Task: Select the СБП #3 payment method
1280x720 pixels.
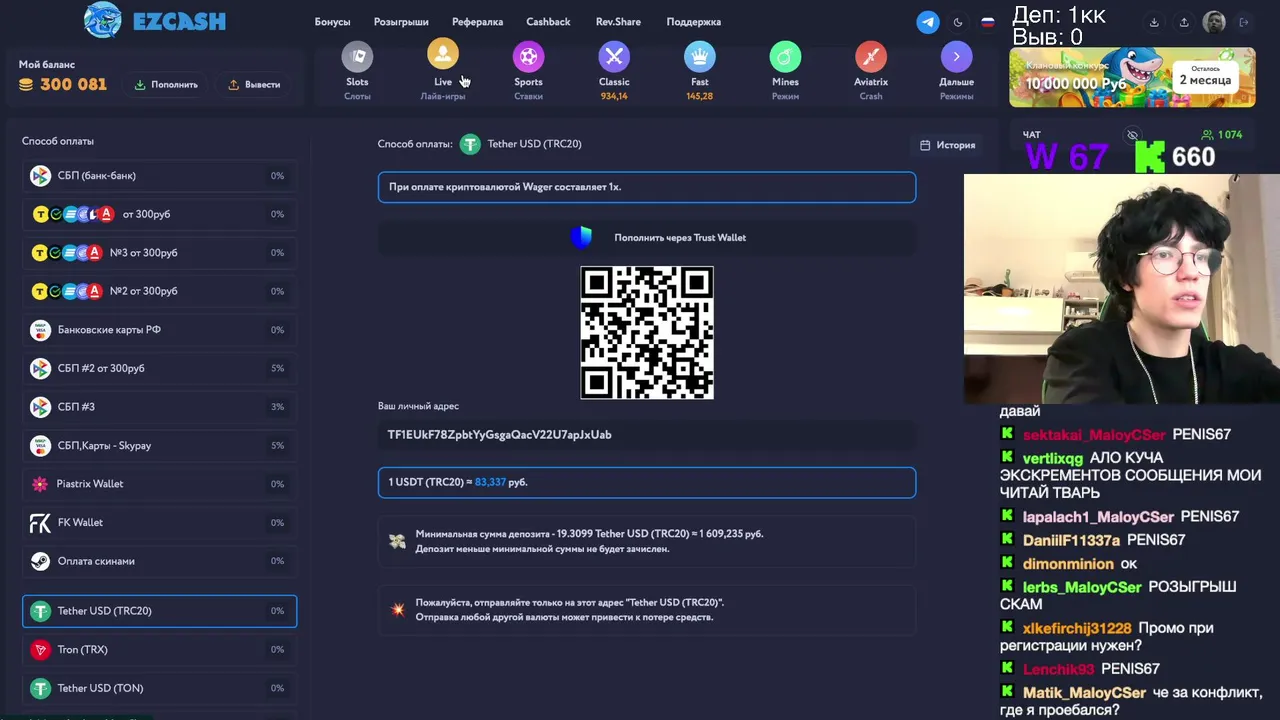Action: (x=160, y=407)
